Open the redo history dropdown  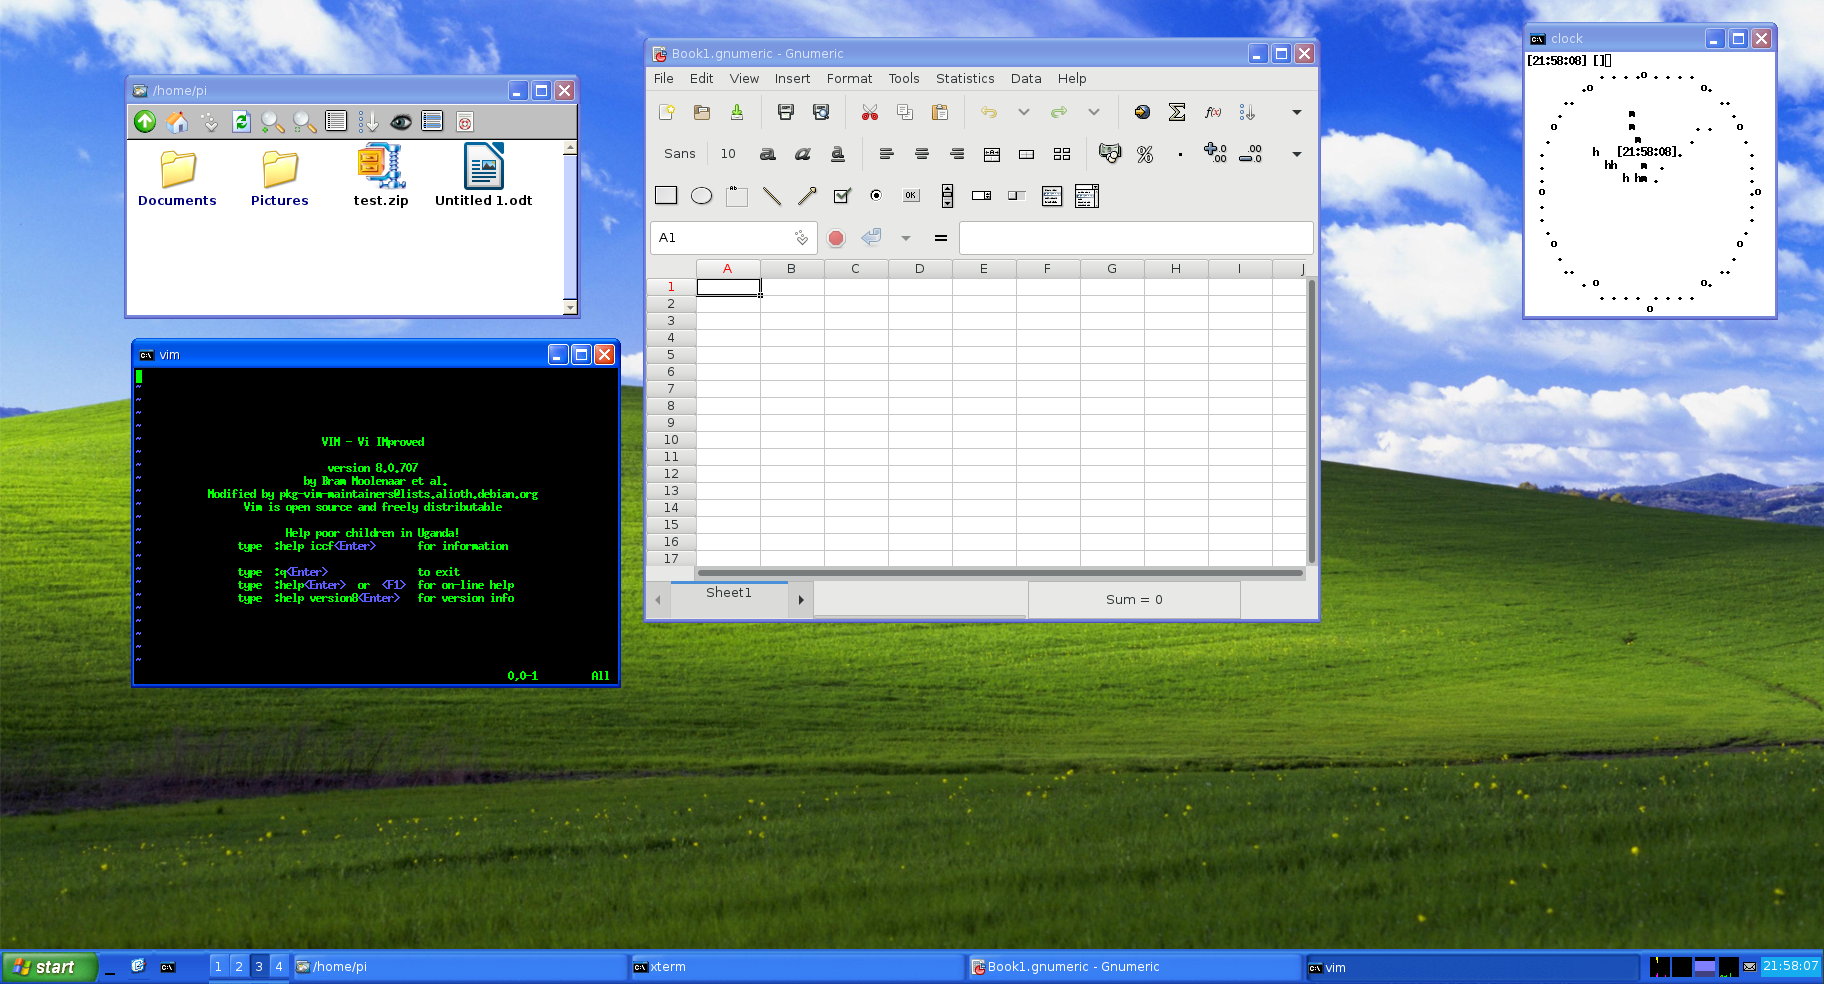coord(1094,112)
